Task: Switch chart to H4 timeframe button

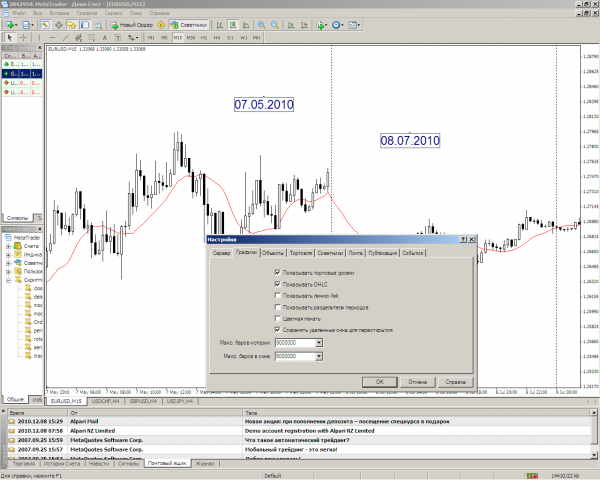Action: [x=217, y=38]
